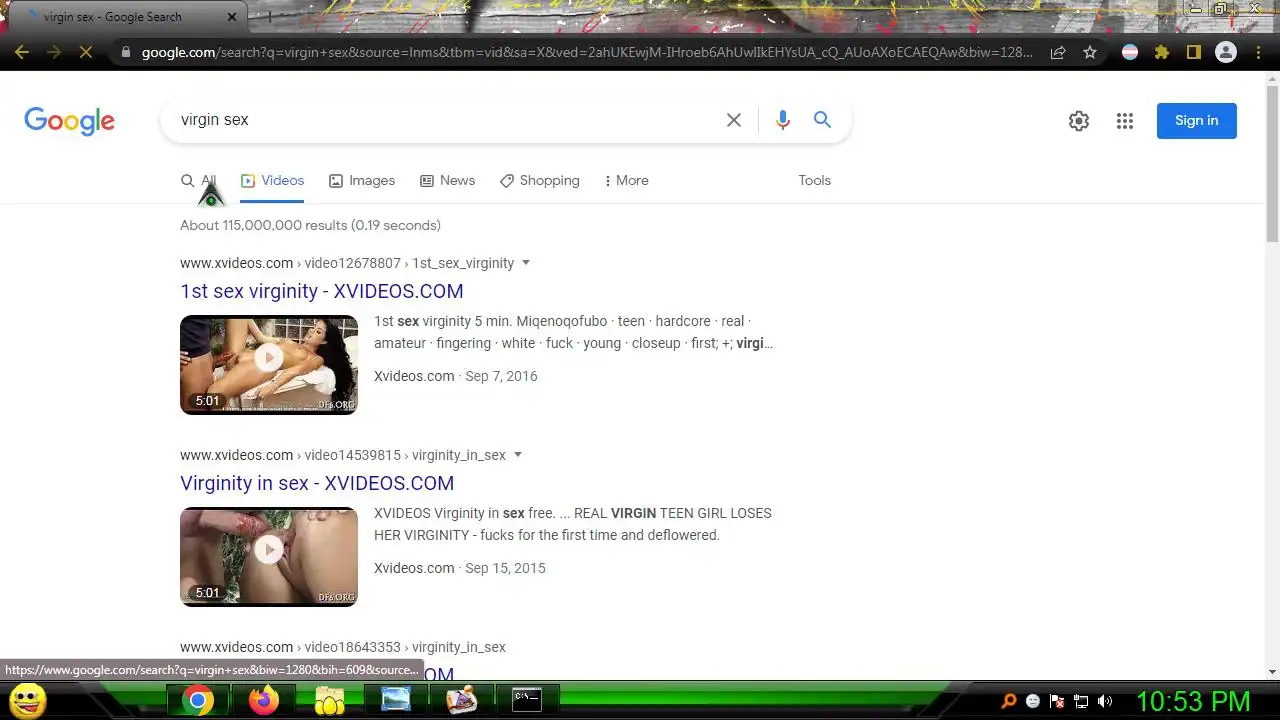This screenshot has height=720, width=1280.
Task: Open the browser side panel icon
Action: pyautogui.click(x=1194, y=52)
